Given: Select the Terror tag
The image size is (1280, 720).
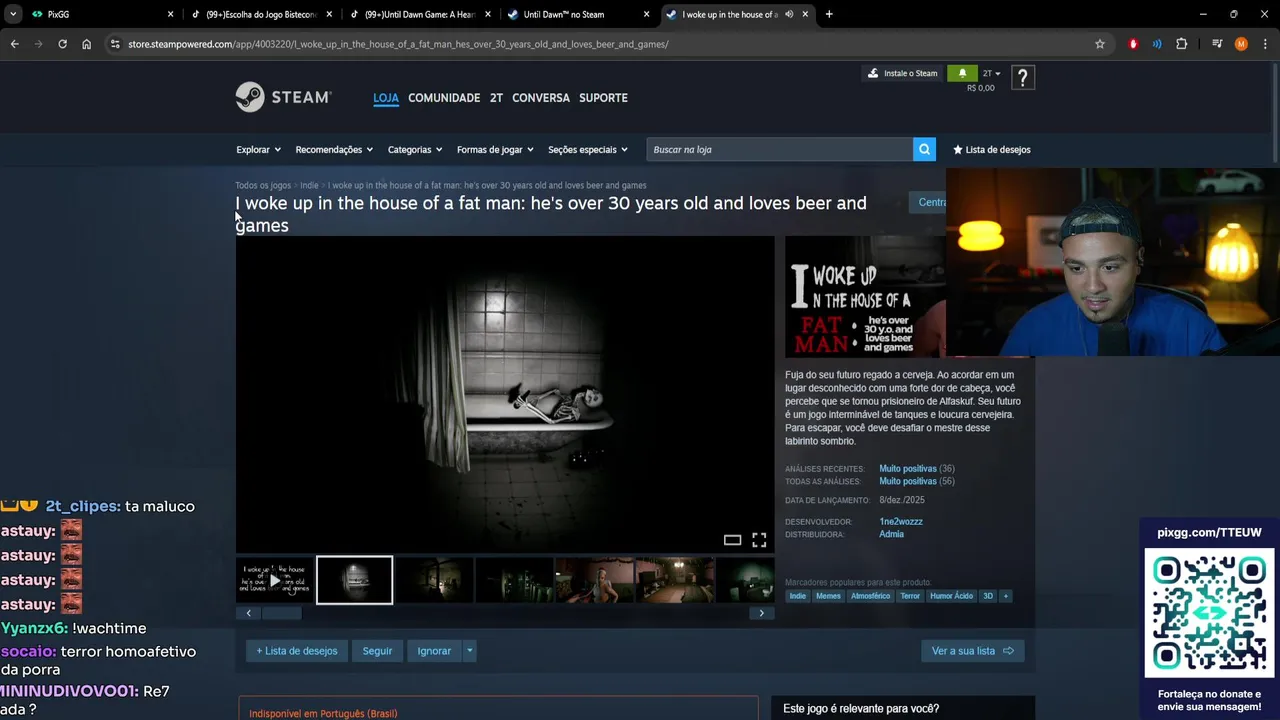Looking at the screenshot, I should coord(910,596).
